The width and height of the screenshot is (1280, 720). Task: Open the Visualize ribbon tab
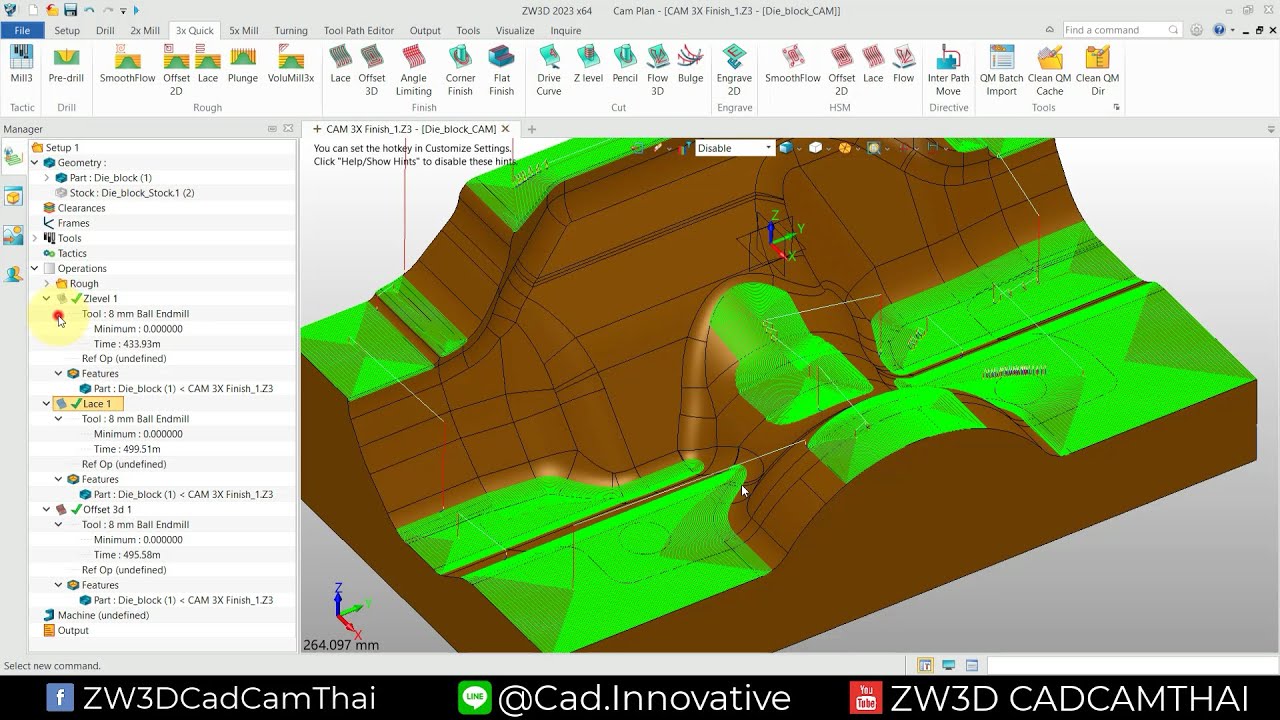(x=515, y=31)
